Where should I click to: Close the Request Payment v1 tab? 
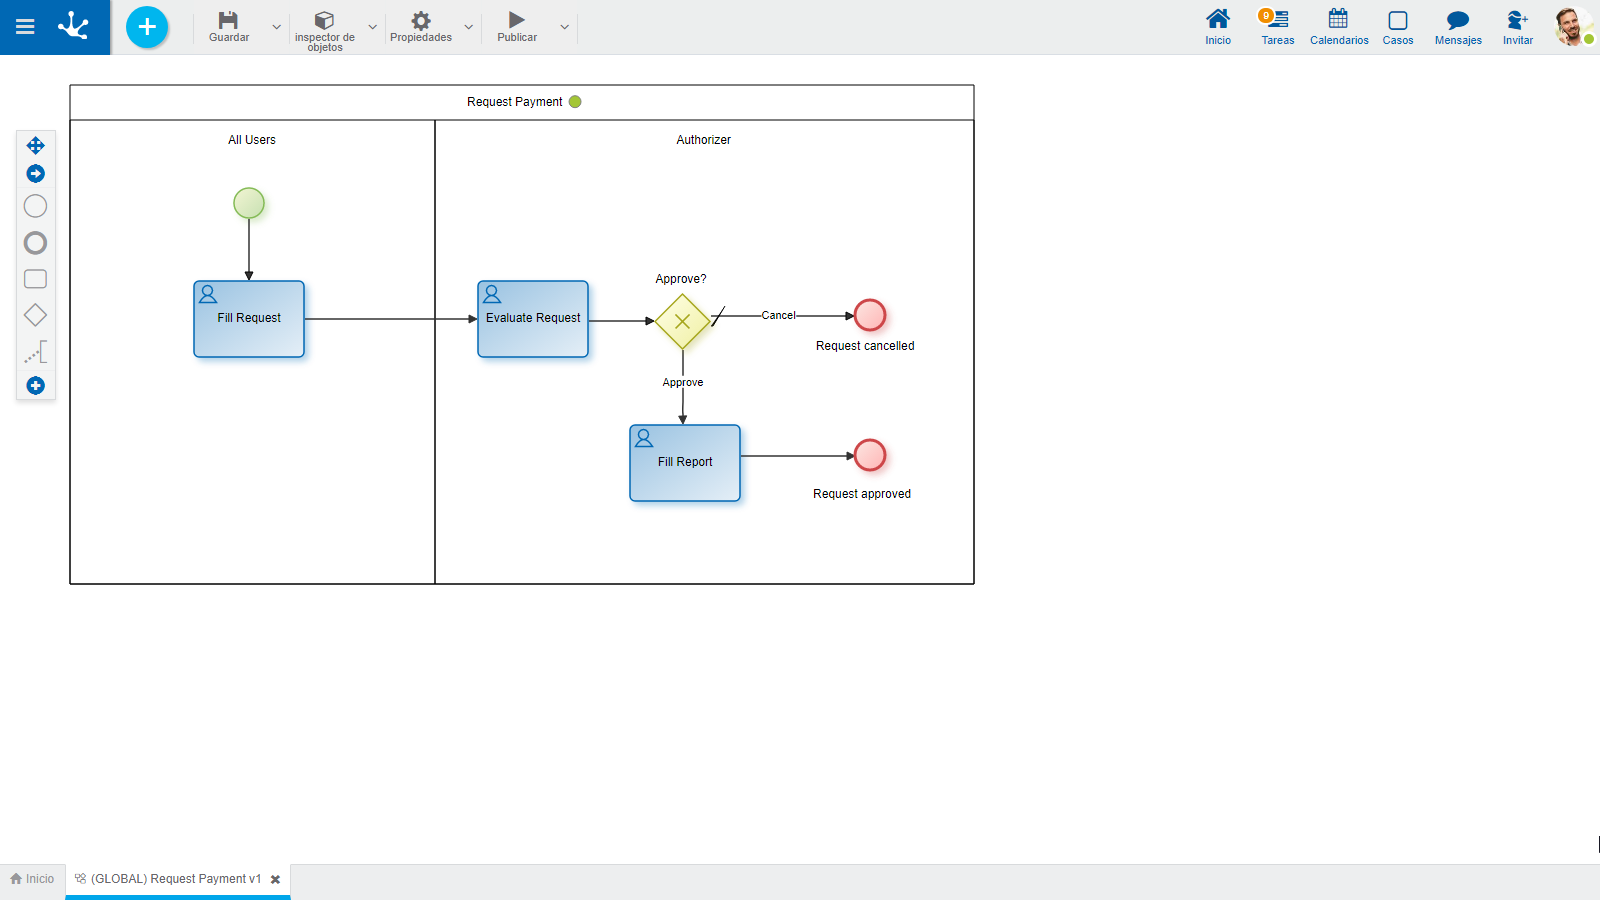275,880
